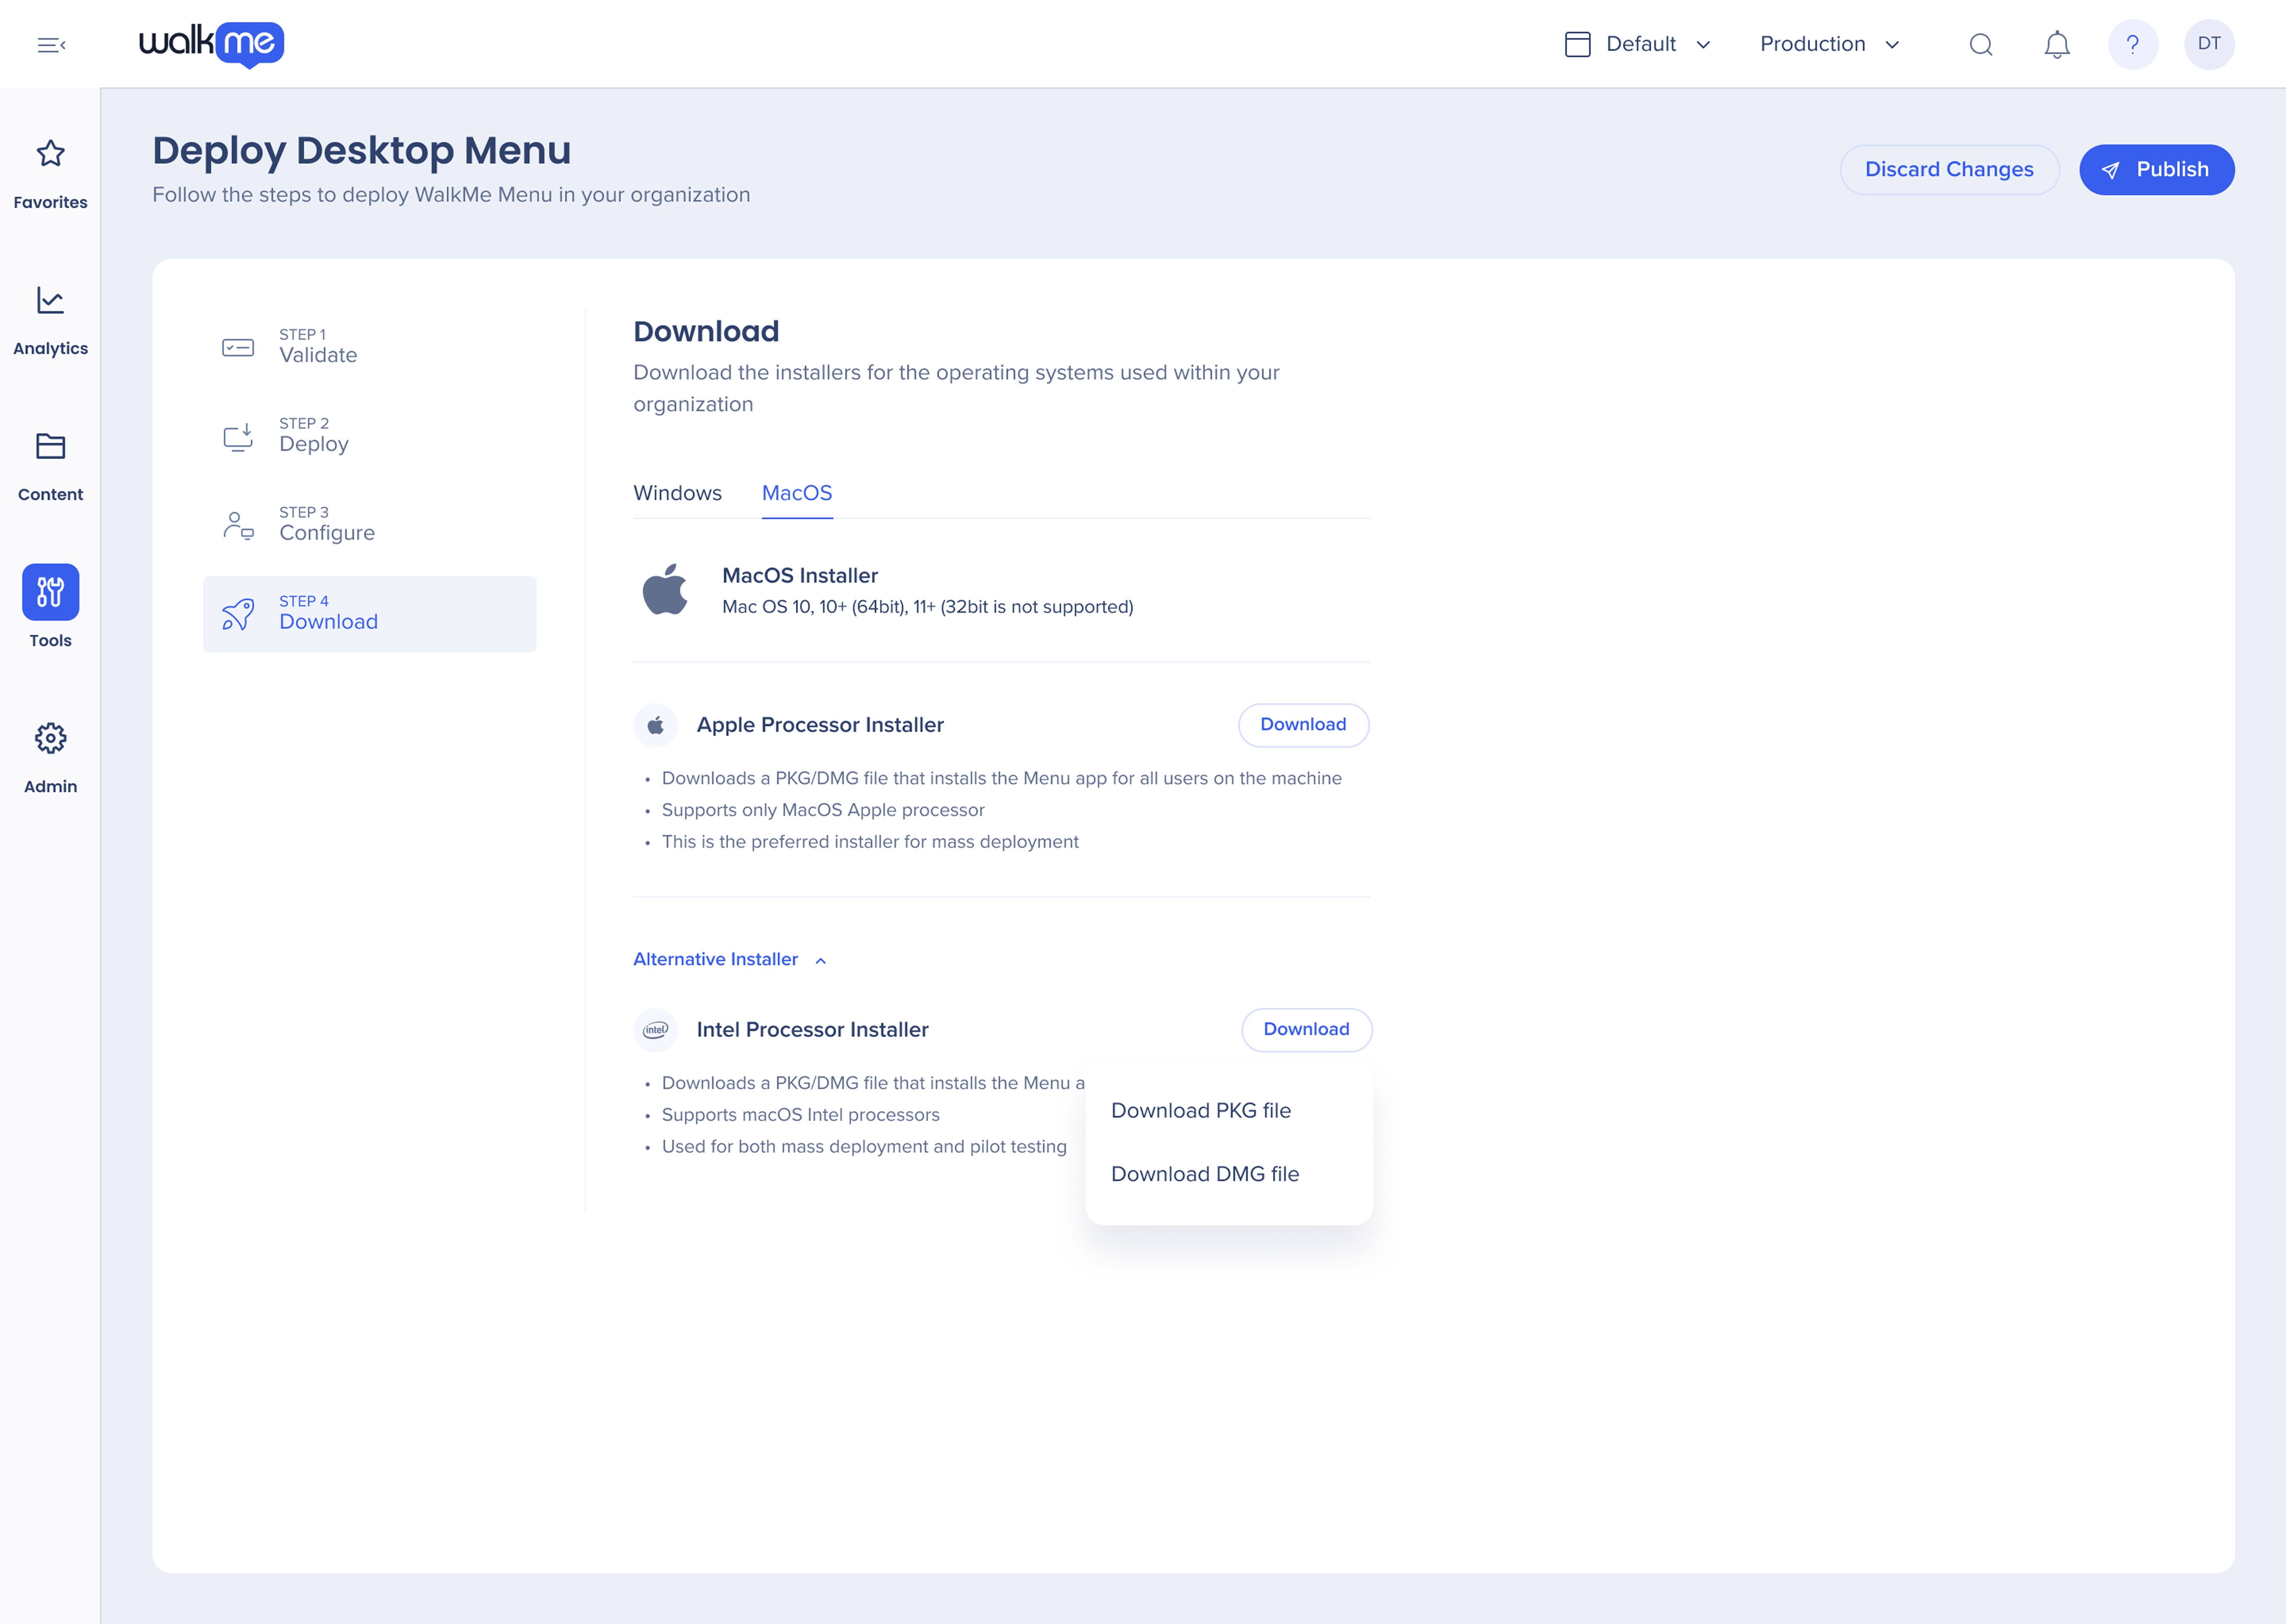Open the Production environment dropdown
The width and height of the screenshot is (2286, 1624).
point(1829,44)
